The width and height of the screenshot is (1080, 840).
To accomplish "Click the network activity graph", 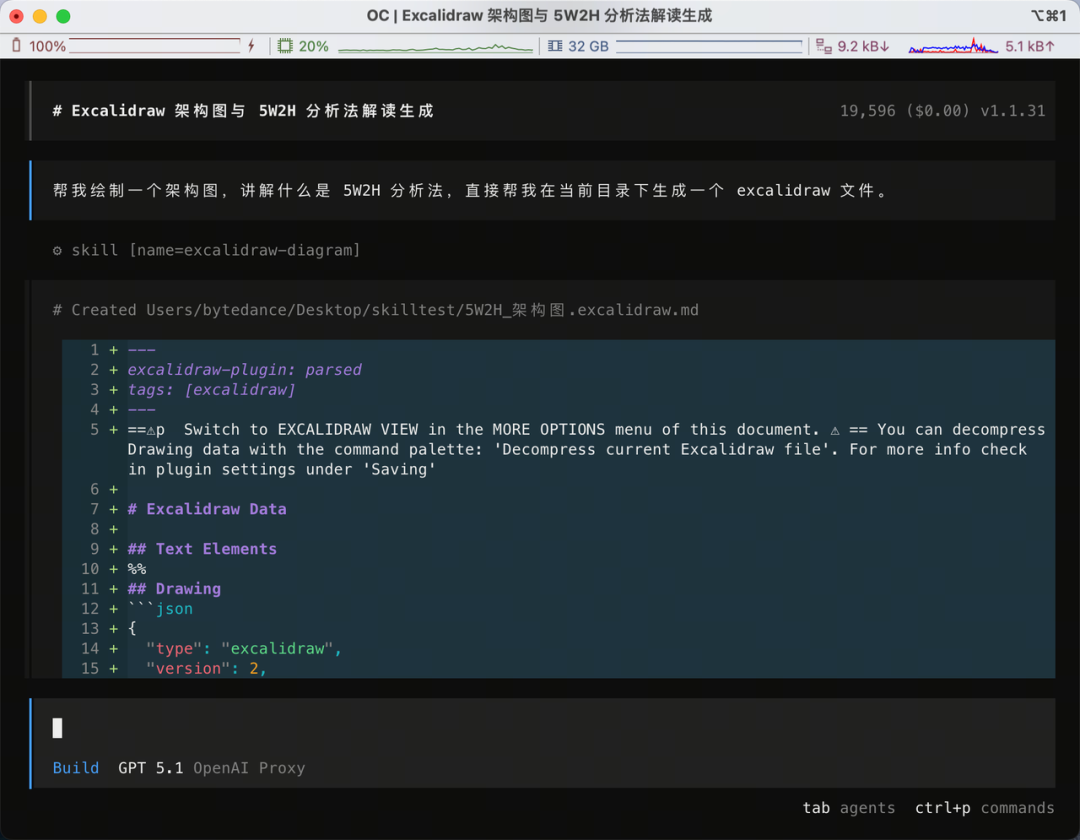I will click(953, 46).
